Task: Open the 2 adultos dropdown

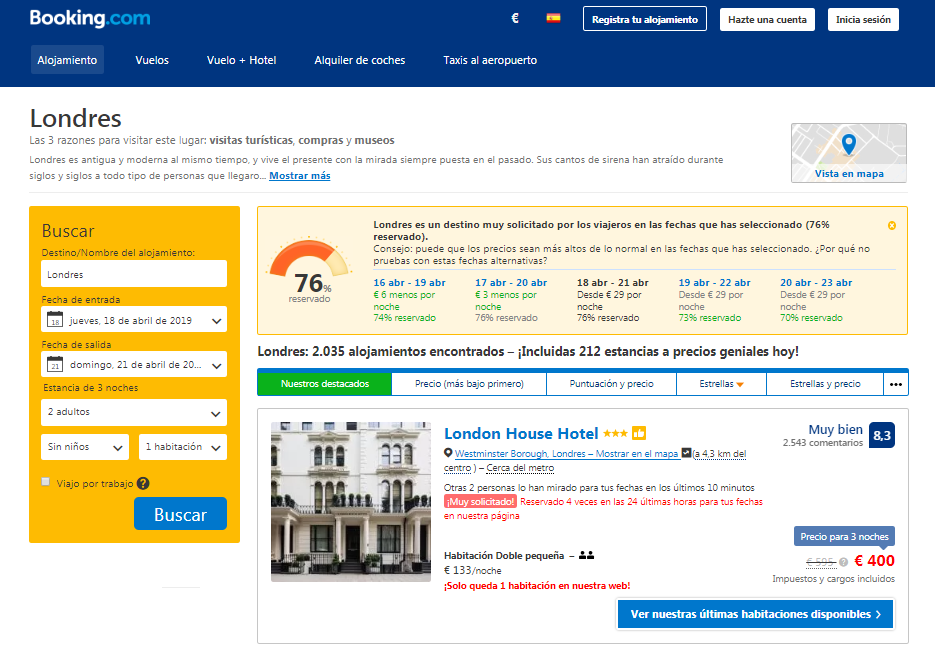Action: click(134, 412)
